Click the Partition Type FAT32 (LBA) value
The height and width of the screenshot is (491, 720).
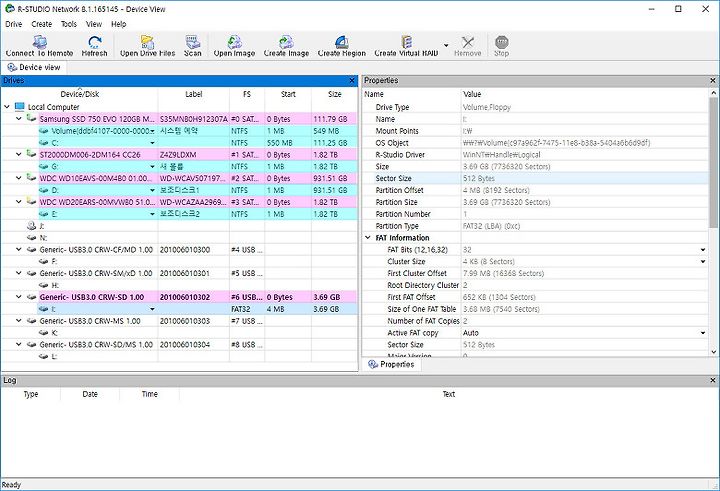[491, 226]
